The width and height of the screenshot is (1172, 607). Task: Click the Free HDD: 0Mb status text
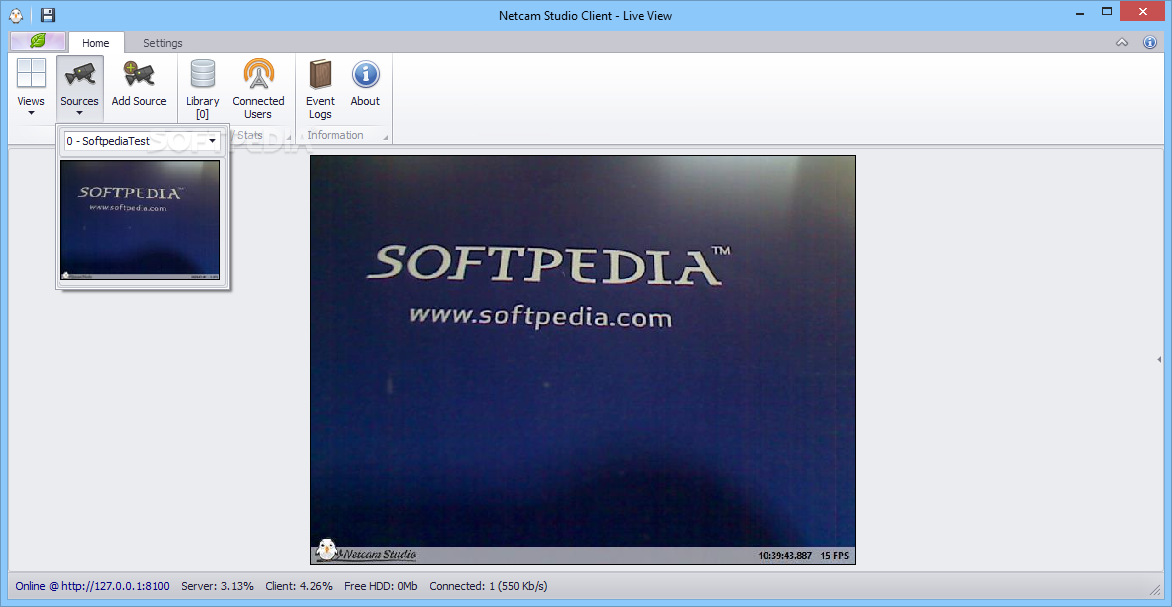click(x=381, y=586)
